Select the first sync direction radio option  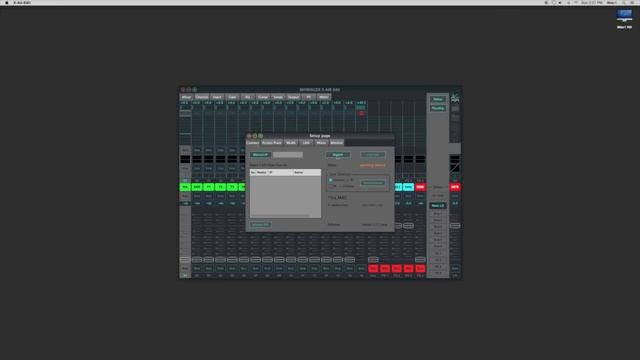[331, 180]
